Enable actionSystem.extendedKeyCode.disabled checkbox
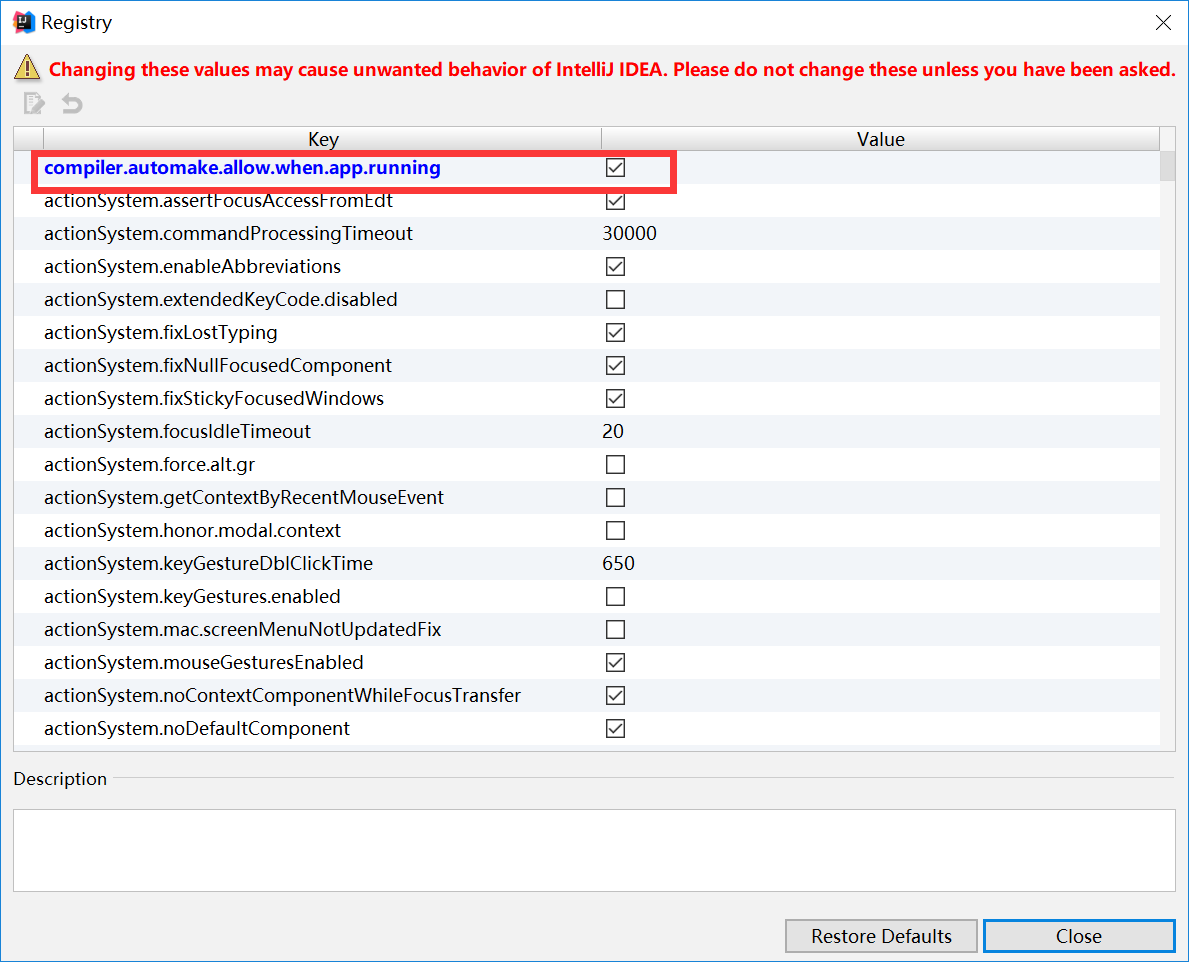 [616, 299]
